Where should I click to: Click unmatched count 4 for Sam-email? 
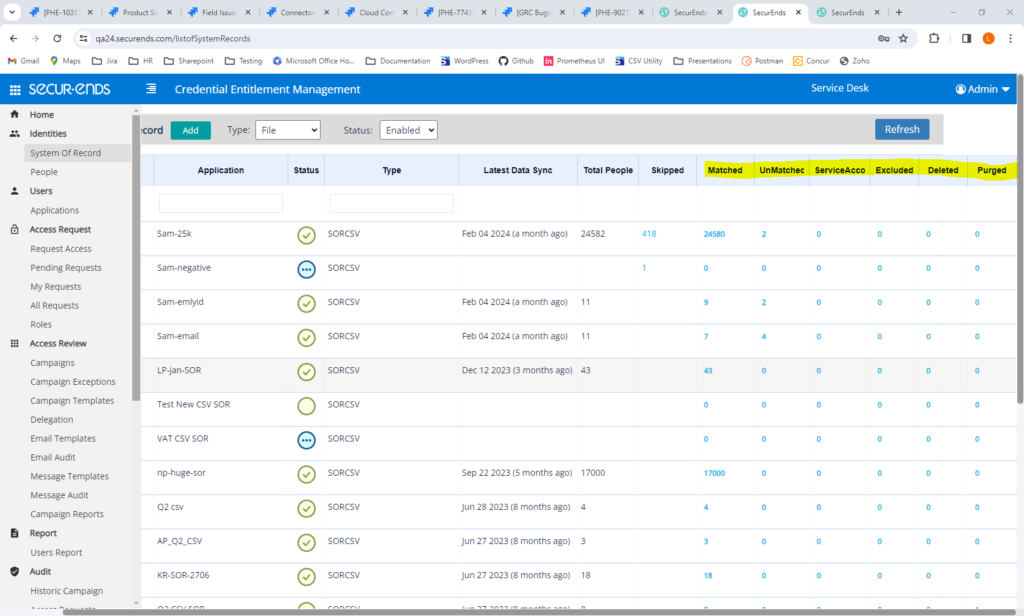(763, 336)
